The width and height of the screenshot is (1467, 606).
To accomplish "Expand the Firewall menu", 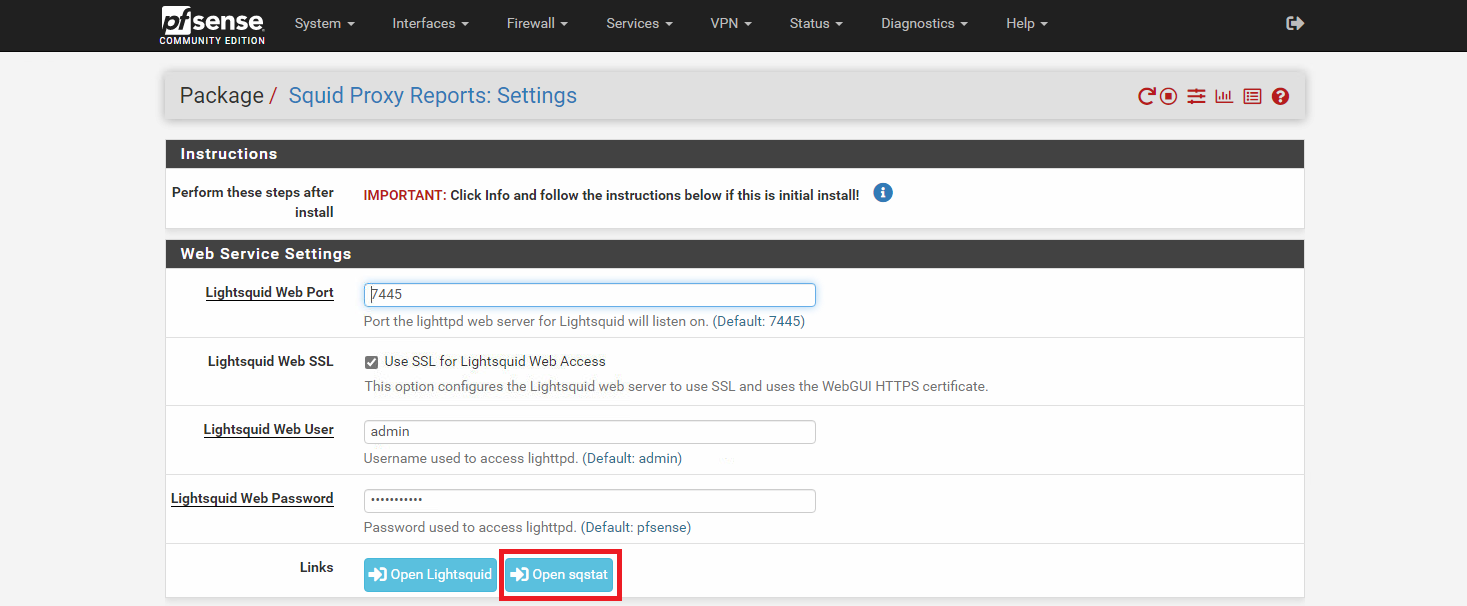I will pyautogui.click(x=538, y=23).
